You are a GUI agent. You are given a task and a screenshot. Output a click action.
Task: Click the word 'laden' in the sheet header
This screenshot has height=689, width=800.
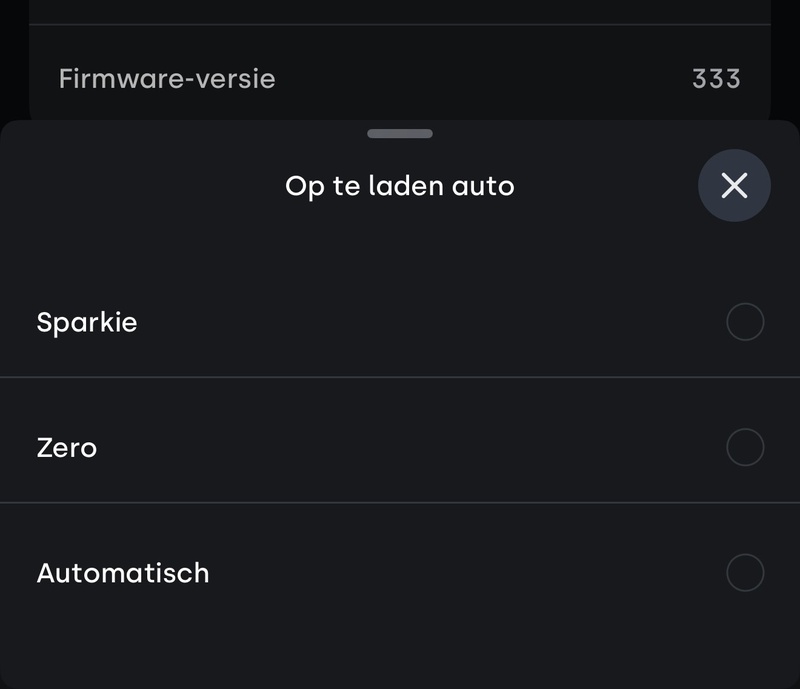[407, 186]
